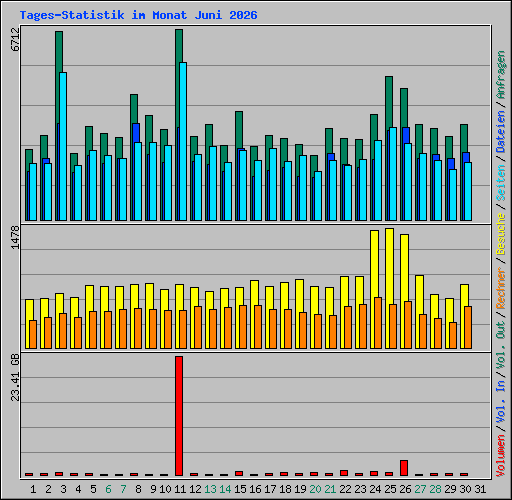Click the green weekend day label 13
Image resolution: width=512 pixels, height=500 pixels.
coord(210,489)
